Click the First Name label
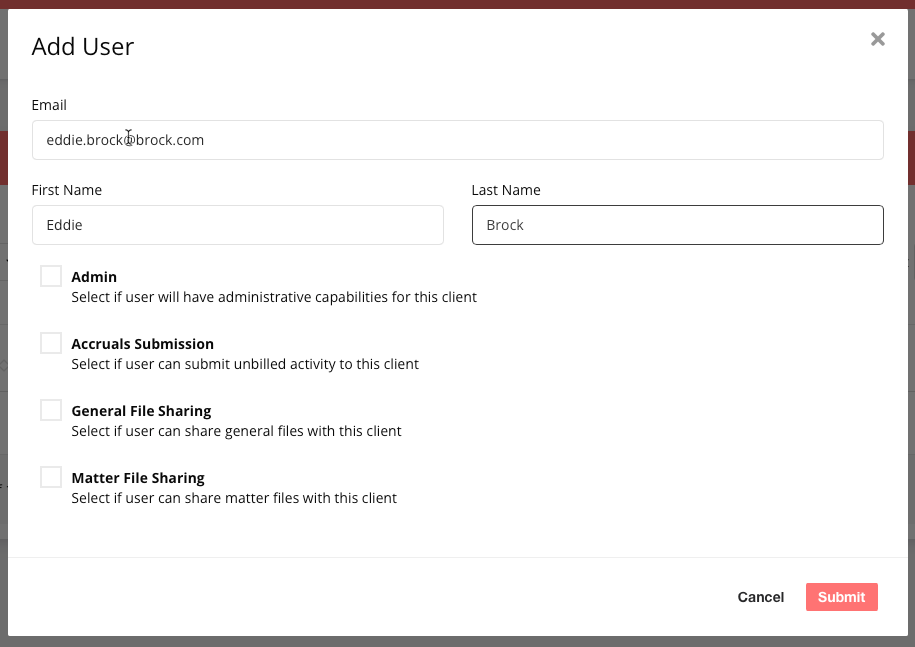The image size is (915, 647). point(66,190)
